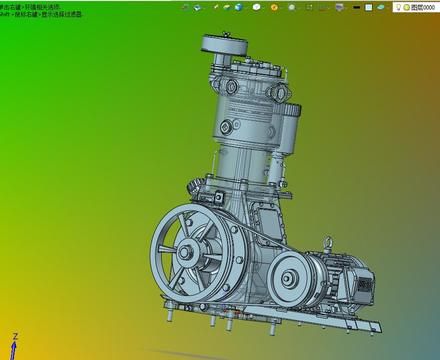Image resolution: width=440 pixels, height=360 pixels.
Task: Click the square frame fit icon
Action: coord(309,7)
